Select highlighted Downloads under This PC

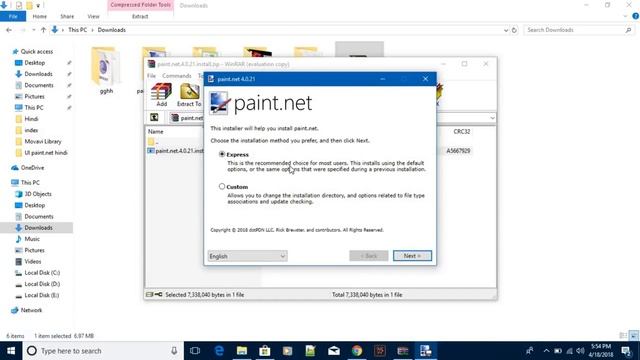37,228
